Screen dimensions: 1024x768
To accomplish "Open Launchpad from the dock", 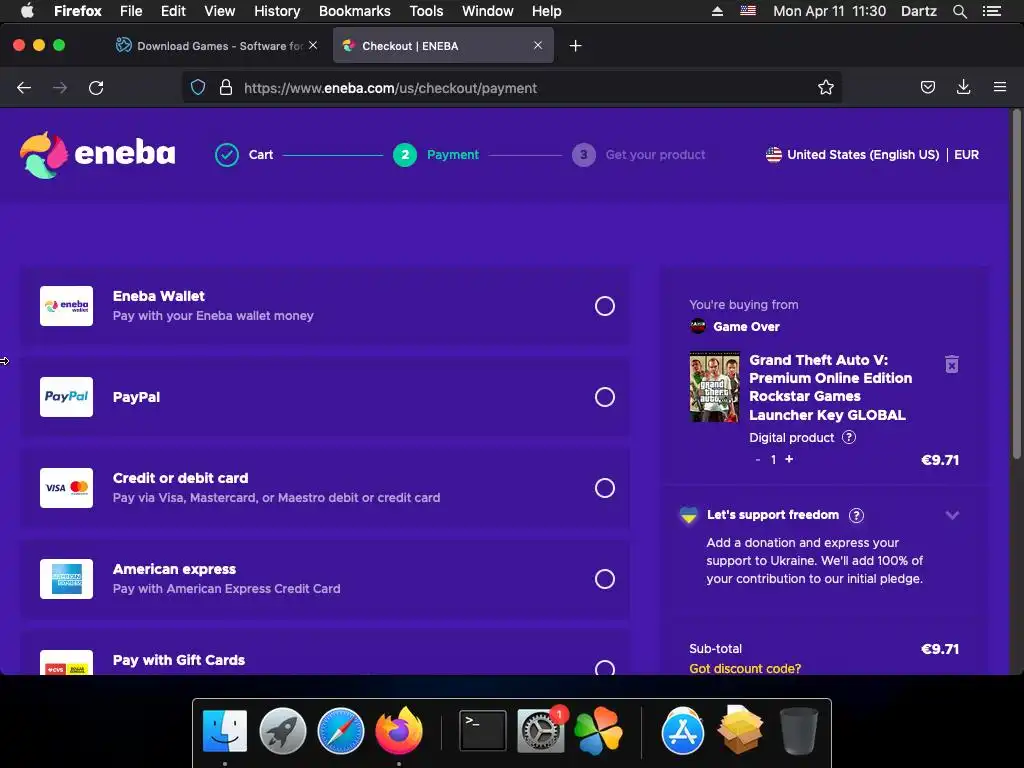I will (x=283, y=731).
